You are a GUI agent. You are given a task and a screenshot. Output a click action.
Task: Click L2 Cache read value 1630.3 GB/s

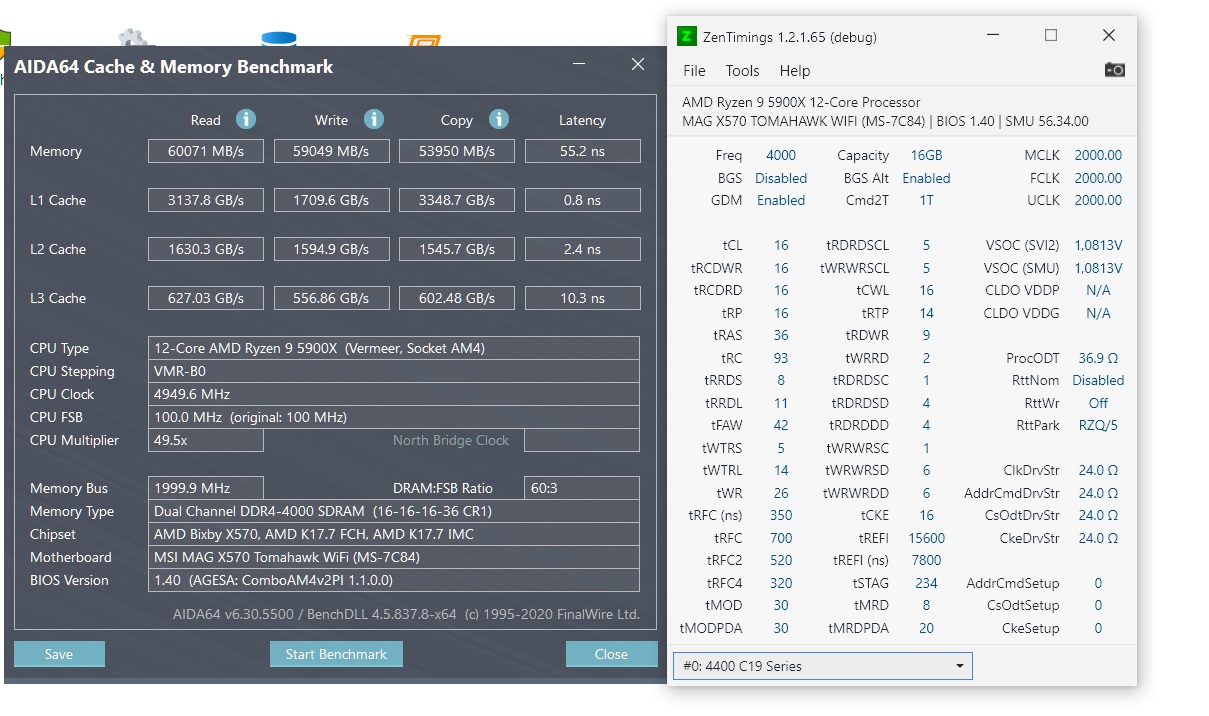[x=206, y=249]
